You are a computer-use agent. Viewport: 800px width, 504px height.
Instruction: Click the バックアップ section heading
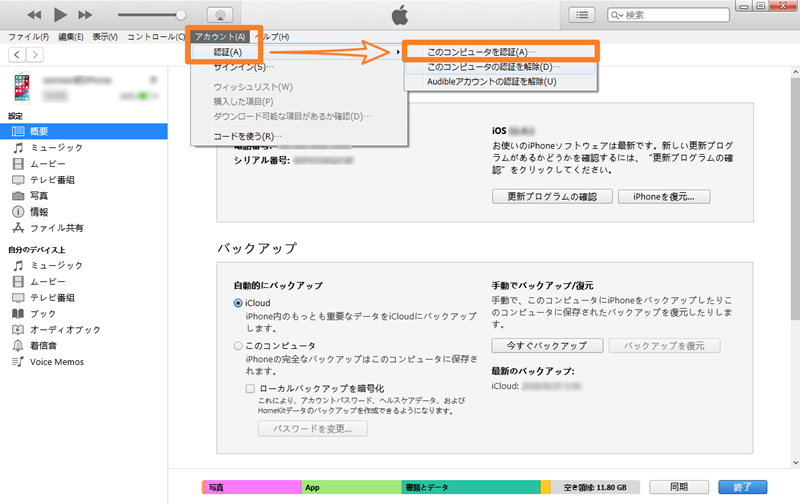click(x=257, y=248)
